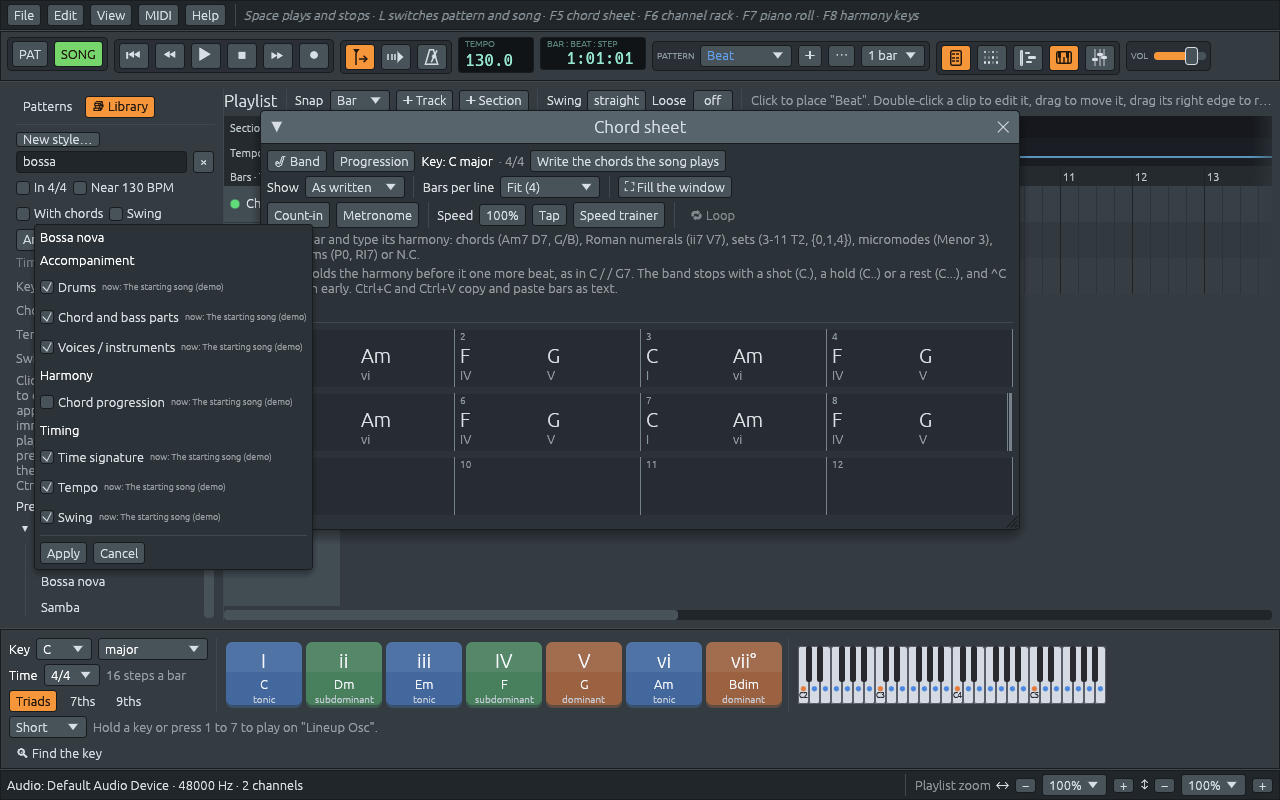Open the MIDI menu

click(158, 15)
